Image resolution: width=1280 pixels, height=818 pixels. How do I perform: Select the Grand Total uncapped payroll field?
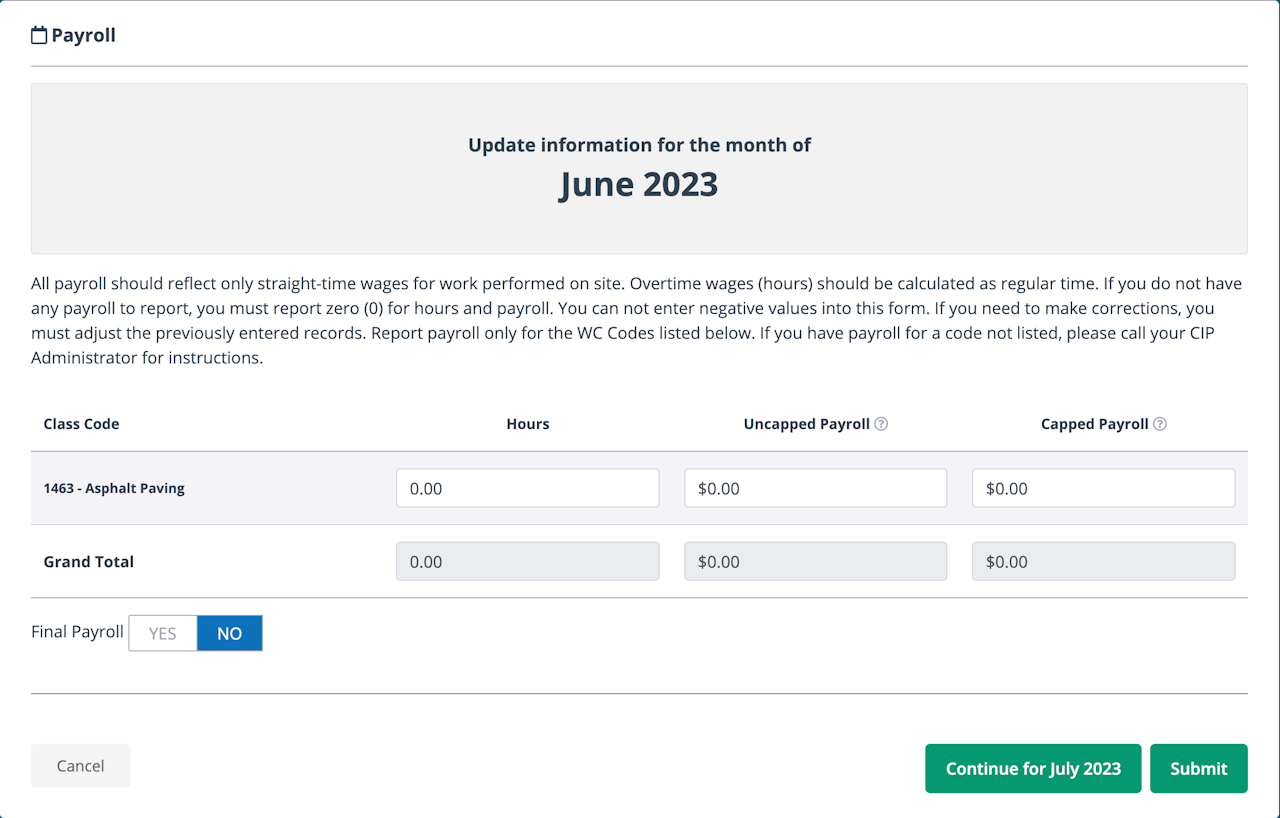coord(815,562)
